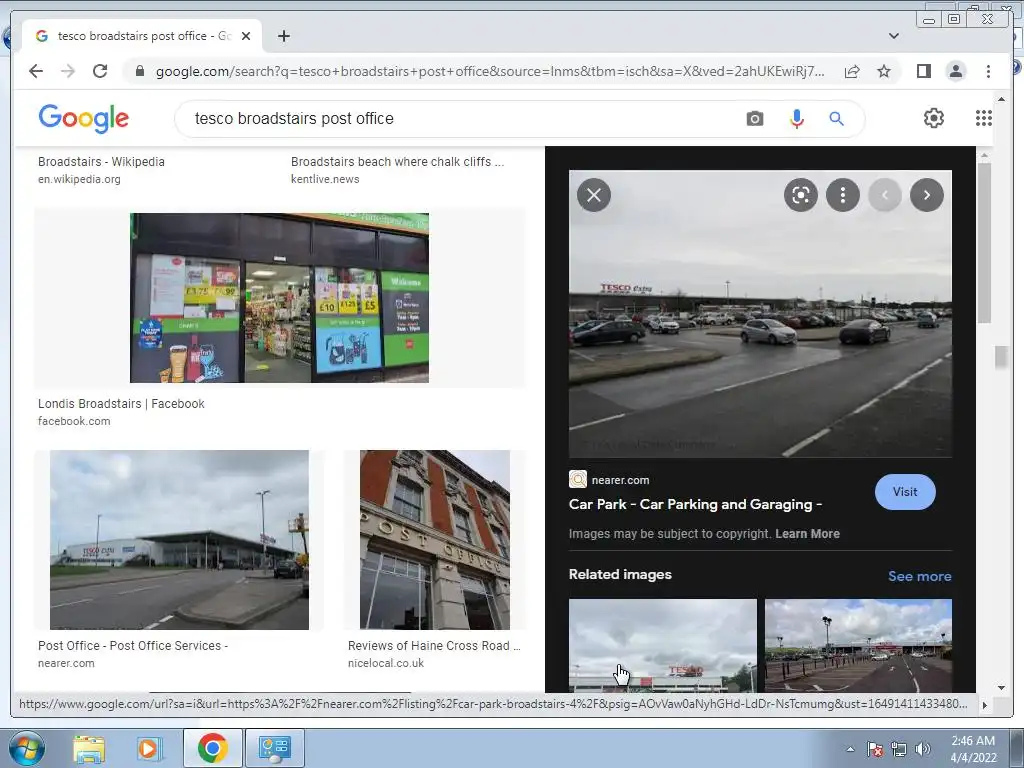
Task: Open the Google apps grid
Action: click(x=984, y=118)
